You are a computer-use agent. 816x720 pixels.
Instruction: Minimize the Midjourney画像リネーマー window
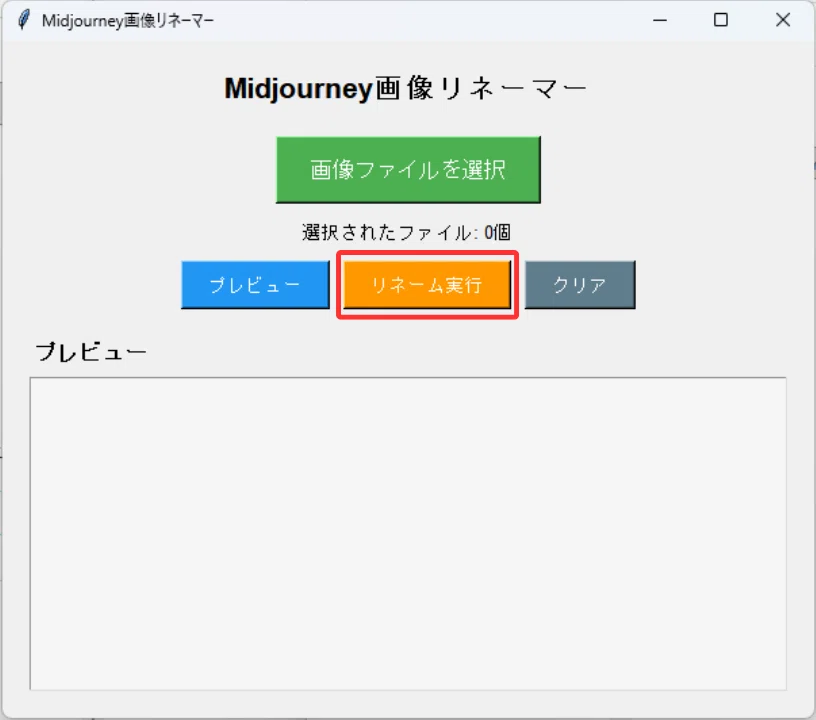point(660,20)
